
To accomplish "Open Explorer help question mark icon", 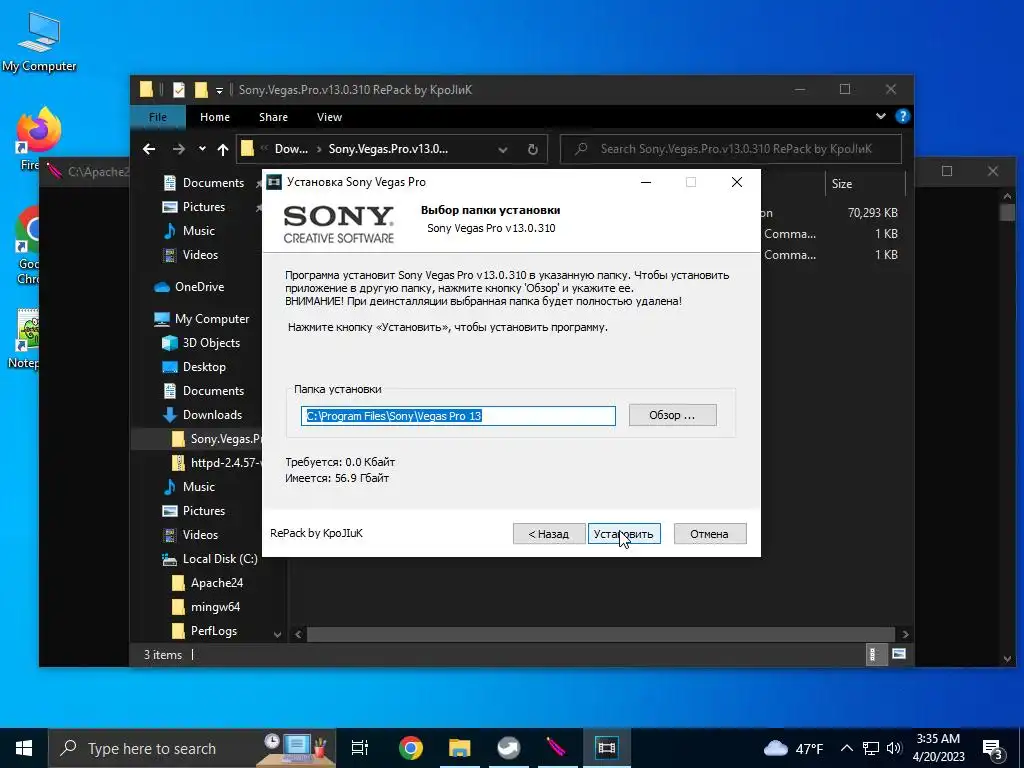I will [x=903, y=116].
